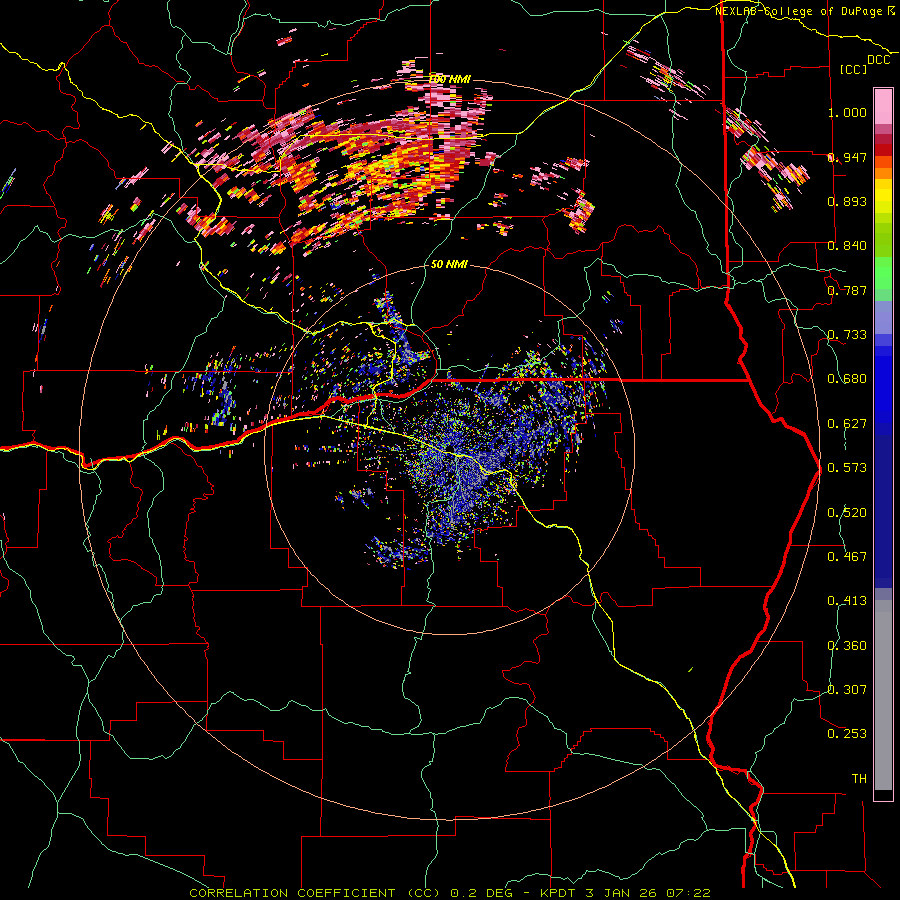Click the 0.307 scale value
This screenshot has width=900, height=900.
[847, 689]
